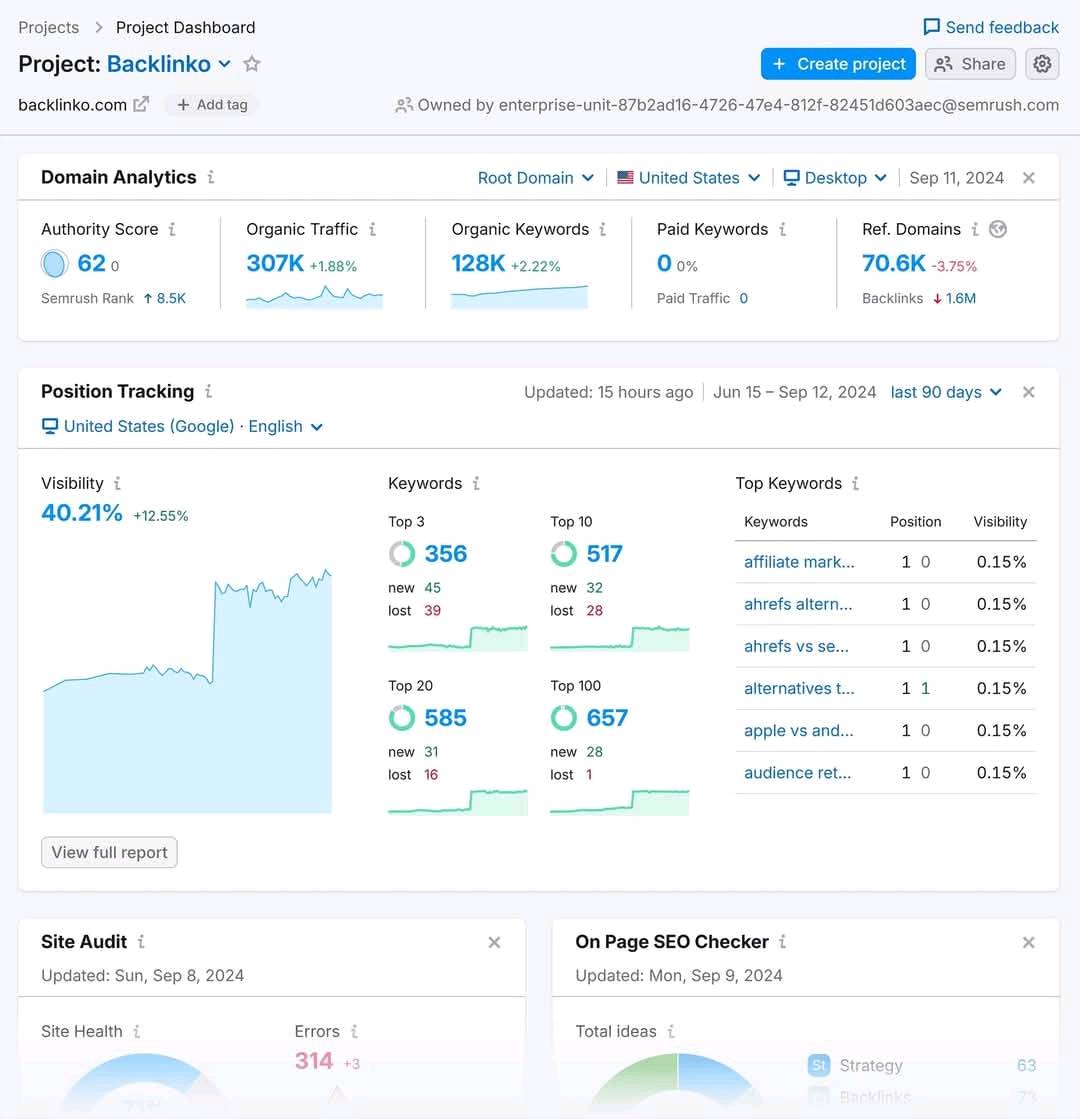1080x1119 pixels.
Task: Open the Root Domain dropdown
Action: point(535,178)
